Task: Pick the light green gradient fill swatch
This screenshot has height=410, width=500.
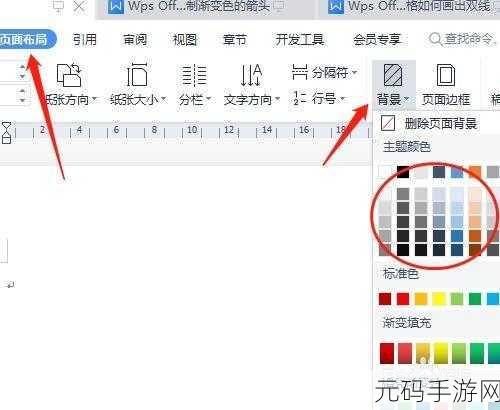Action: 459,354
